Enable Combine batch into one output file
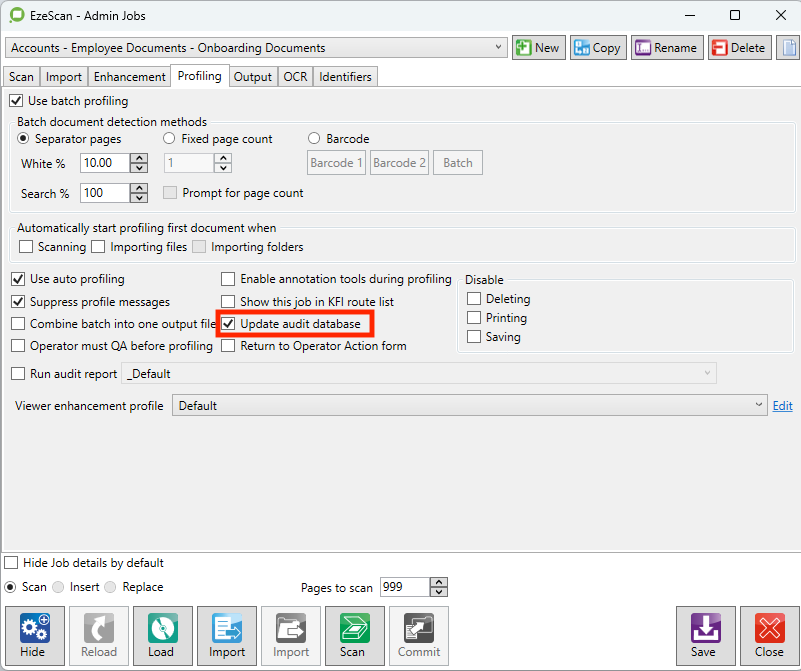The image size is (801, 671). 18,324
